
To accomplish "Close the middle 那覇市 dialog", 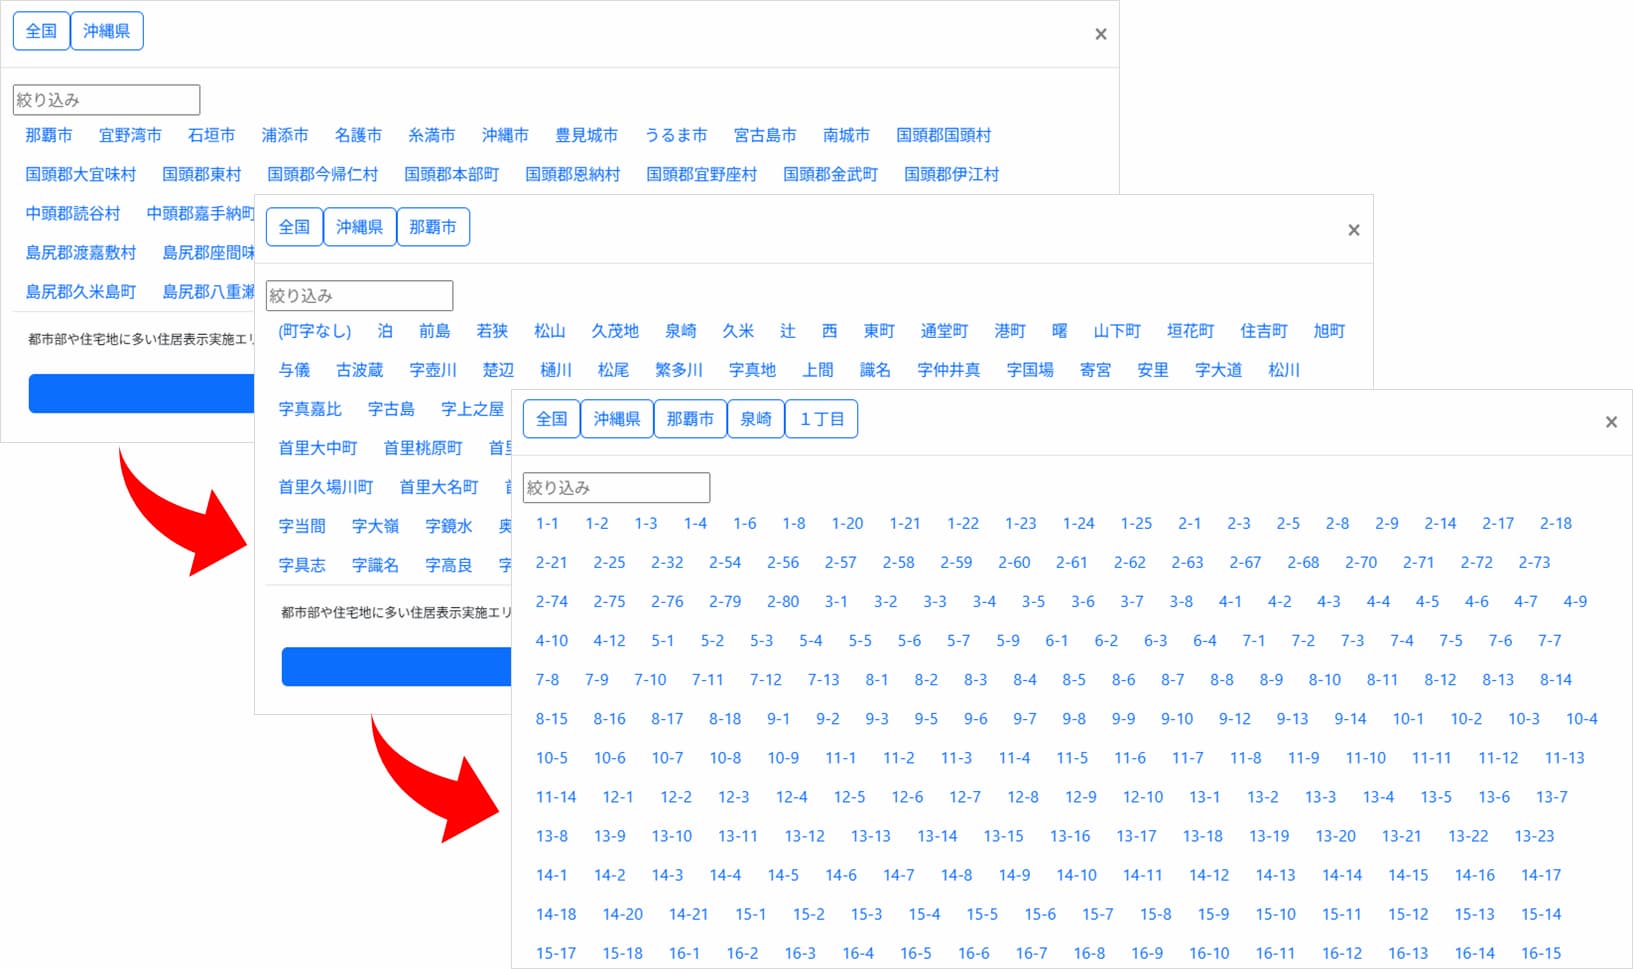I will [1353, 230].
